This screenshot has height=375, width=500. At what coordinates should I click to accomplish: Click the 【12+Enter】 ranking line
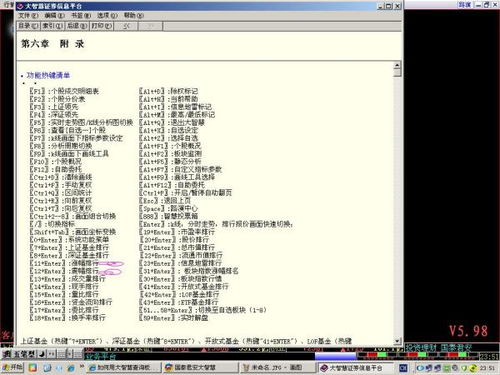[64, 271]
